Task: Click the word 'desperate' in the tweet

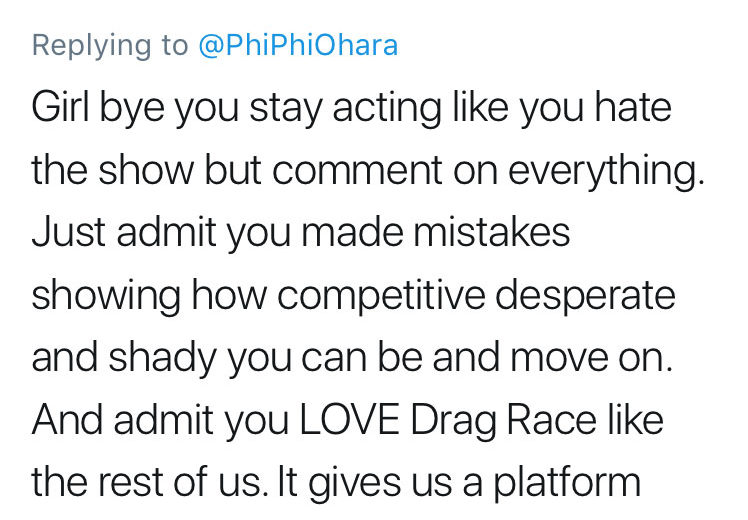Action: pos(585,297)
